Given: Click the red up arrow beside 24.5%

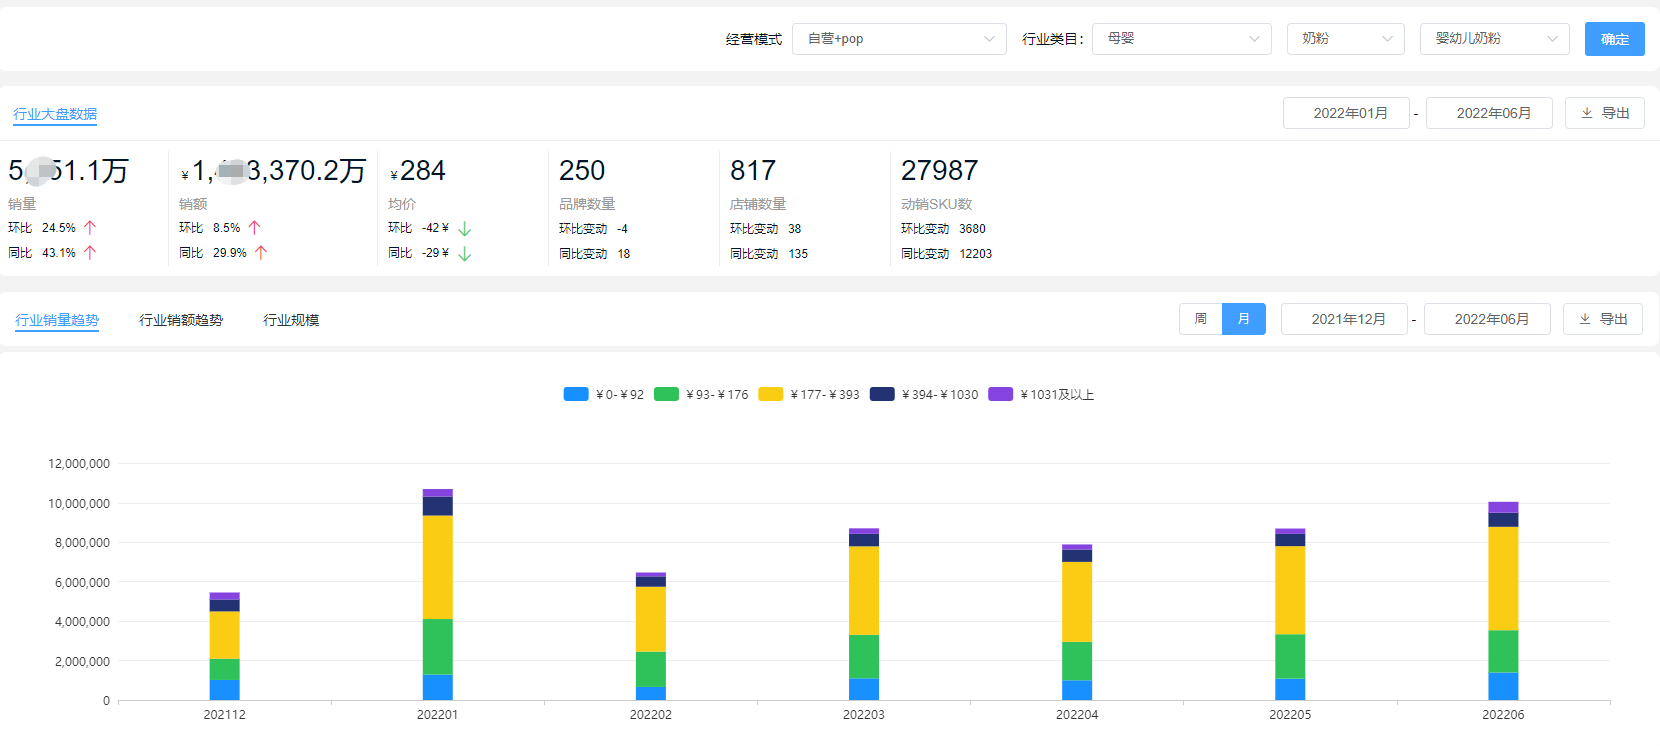Looking at the screenshot, I should (90, 228).
